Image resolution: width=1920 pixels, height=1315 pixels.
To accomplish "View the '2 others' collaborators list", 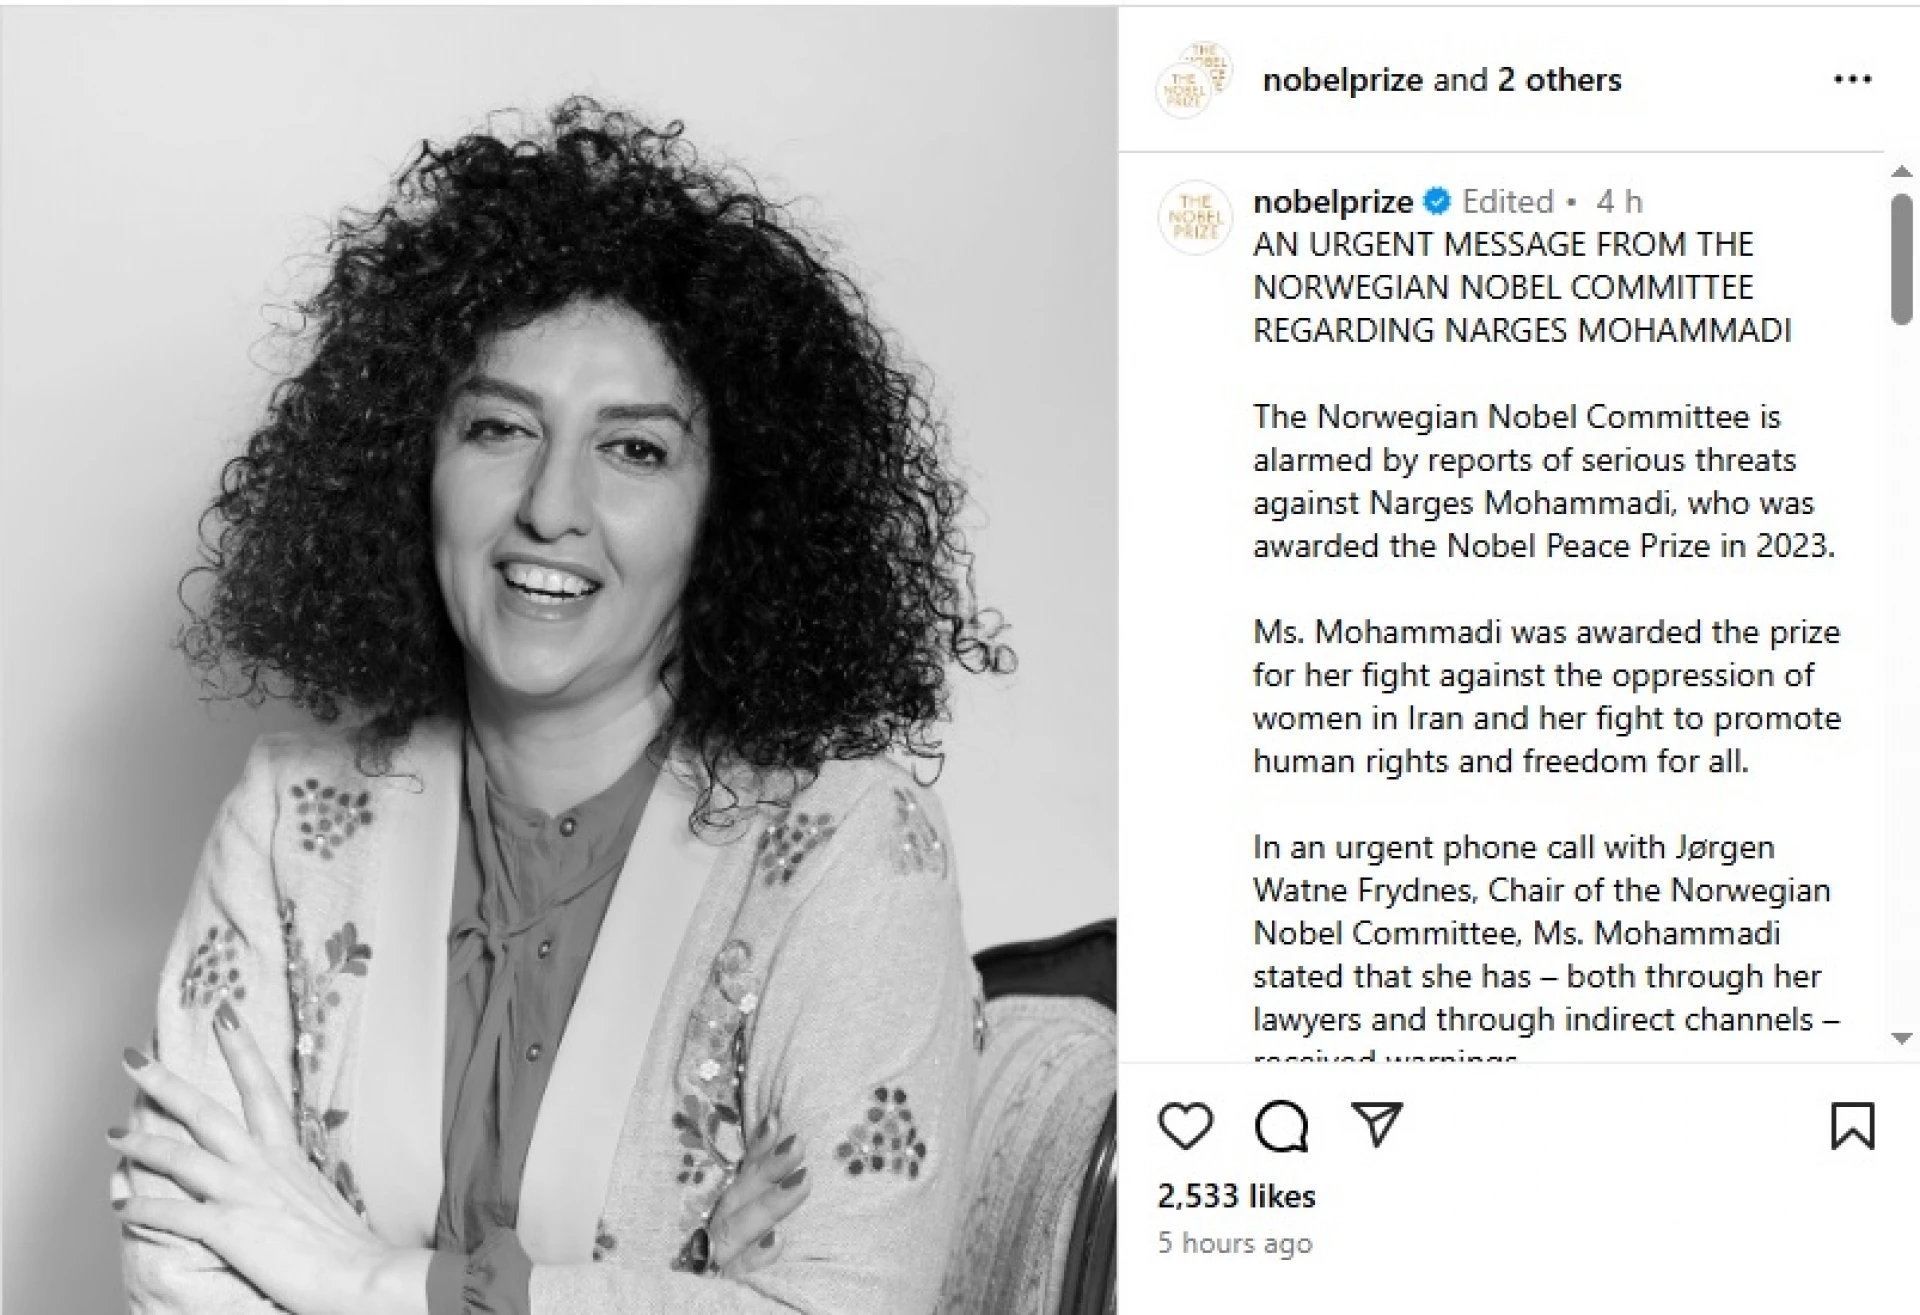I will point(1559,80).
